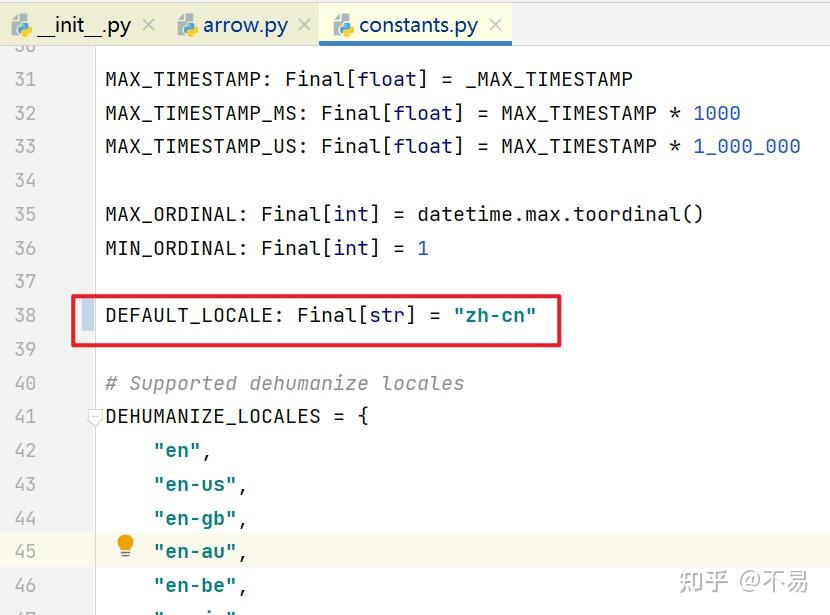This screenshot has height=615, width=830.
Task: Select the constants.py tab
Action: click(418, 25)
